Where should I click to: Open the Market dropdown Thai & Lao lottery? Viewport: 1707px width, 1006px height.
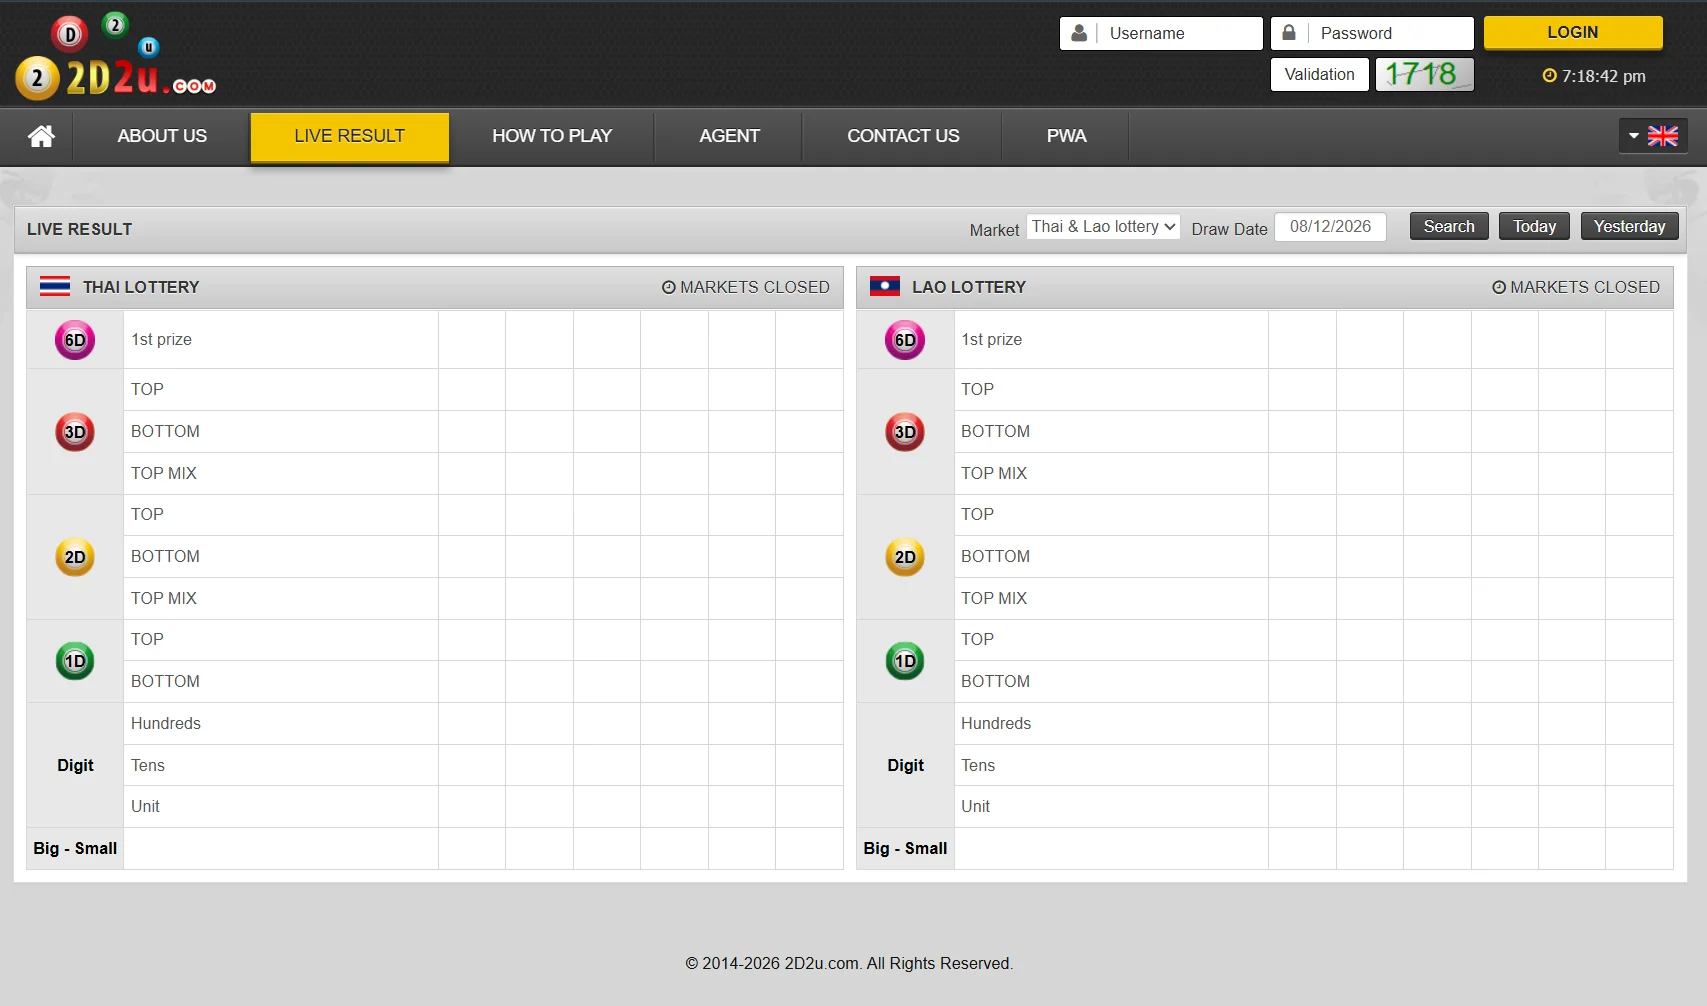pyautogui.click(x=1104, y=227)
